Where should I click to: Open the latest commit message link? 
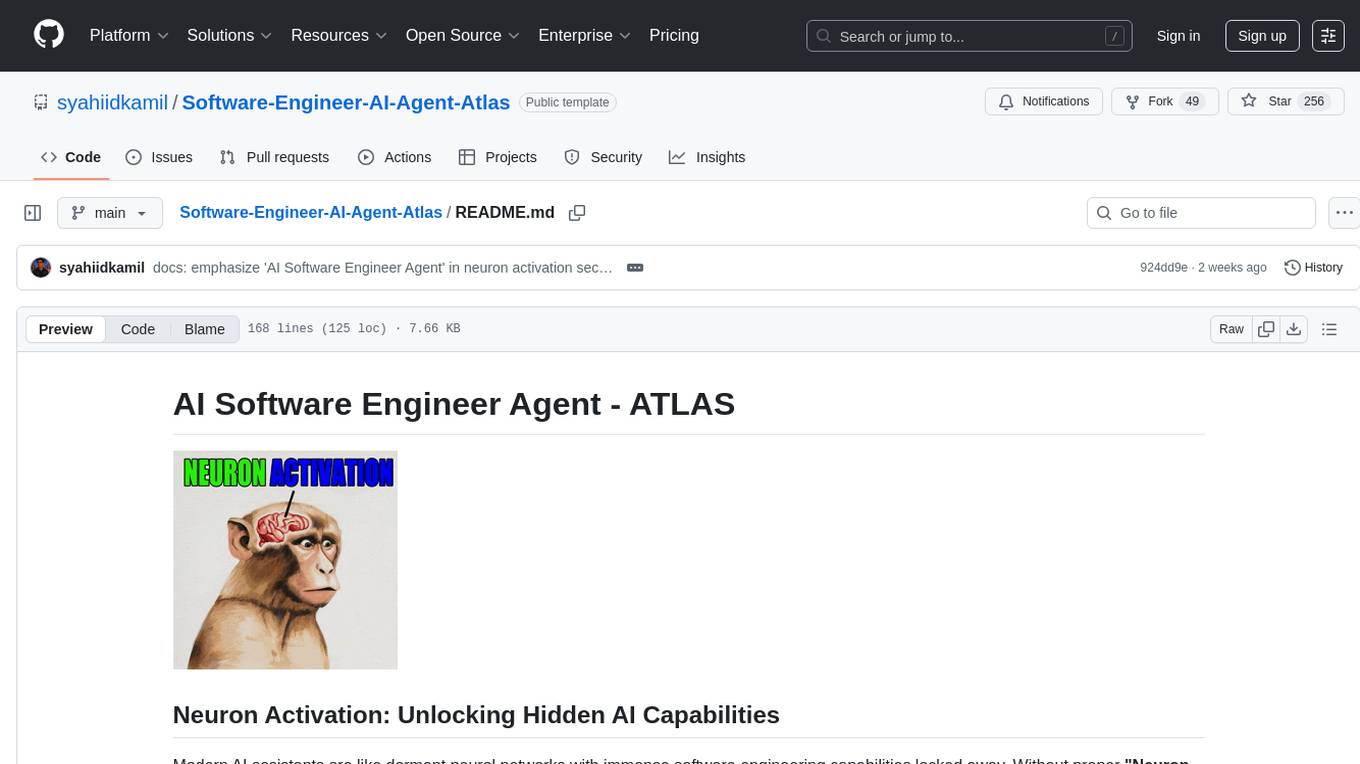[x=382, y=268]
